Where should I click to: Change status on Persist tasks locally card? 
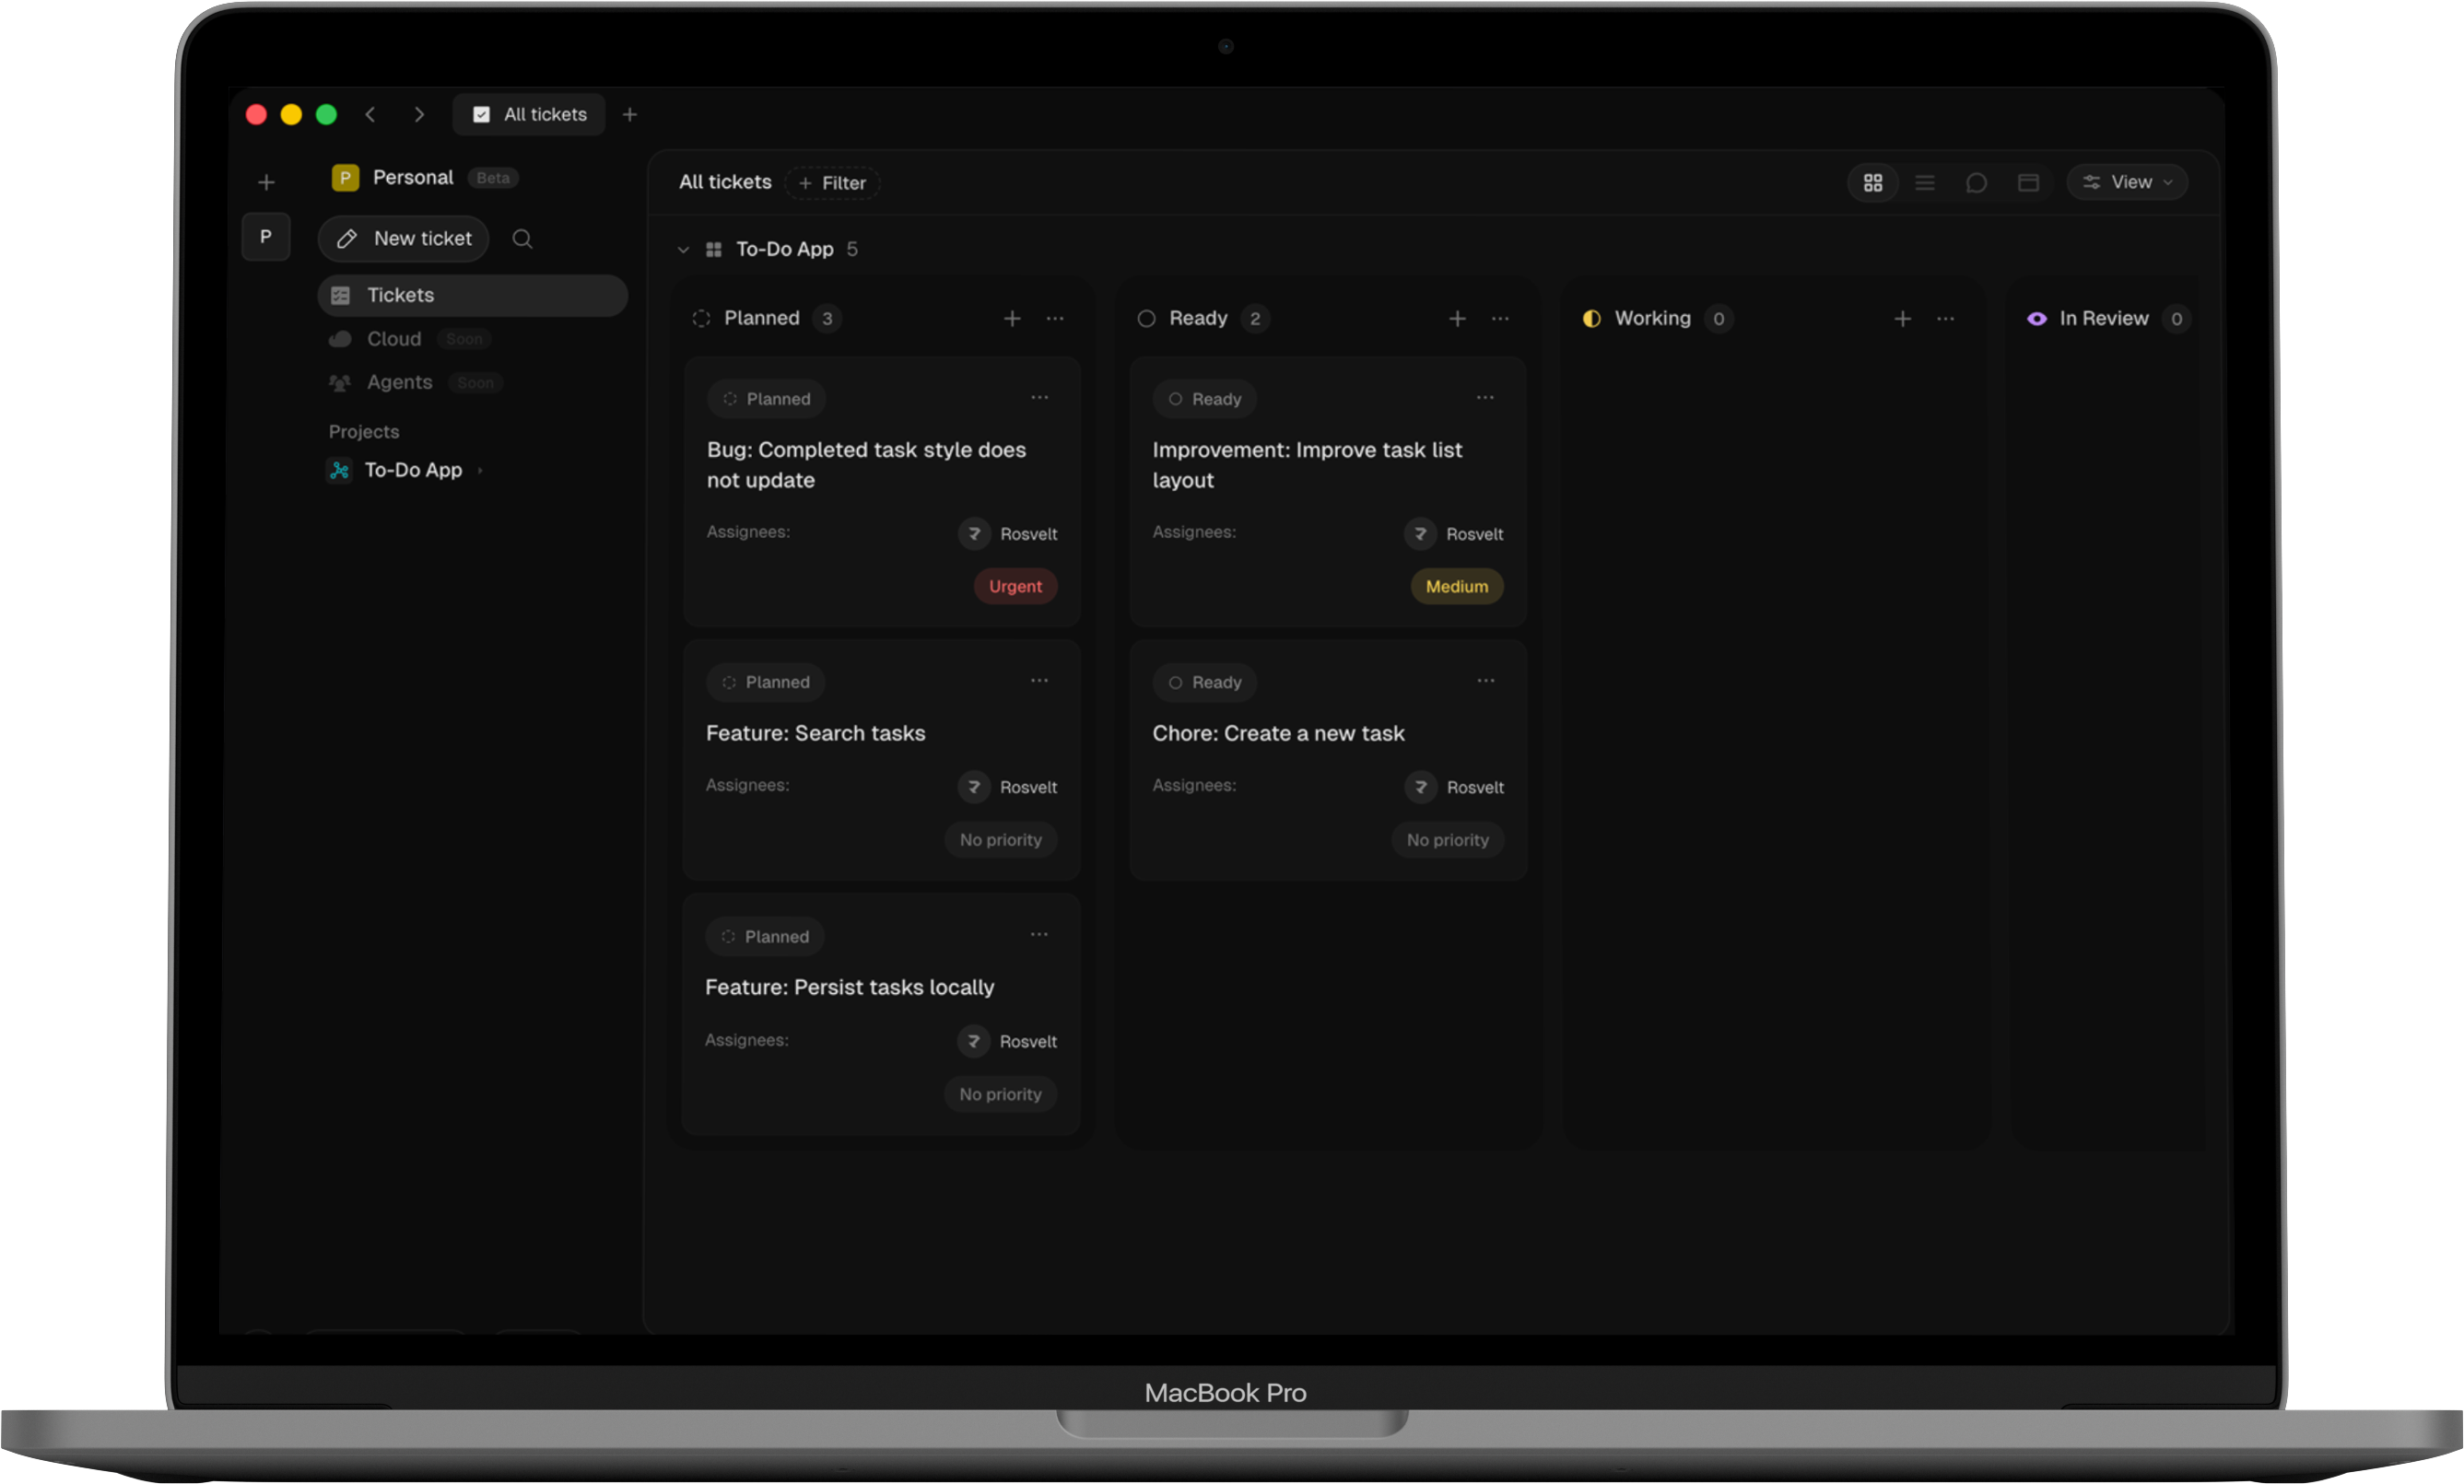[765, 936]
